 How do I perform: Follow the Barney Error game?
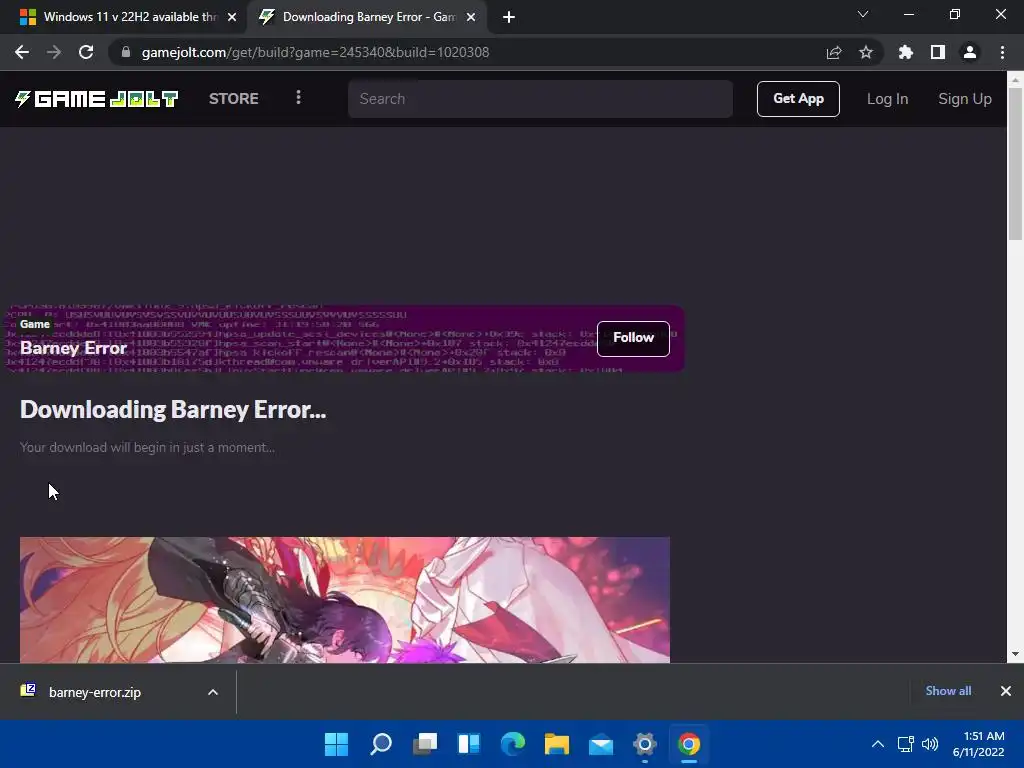tap(633, 338)
